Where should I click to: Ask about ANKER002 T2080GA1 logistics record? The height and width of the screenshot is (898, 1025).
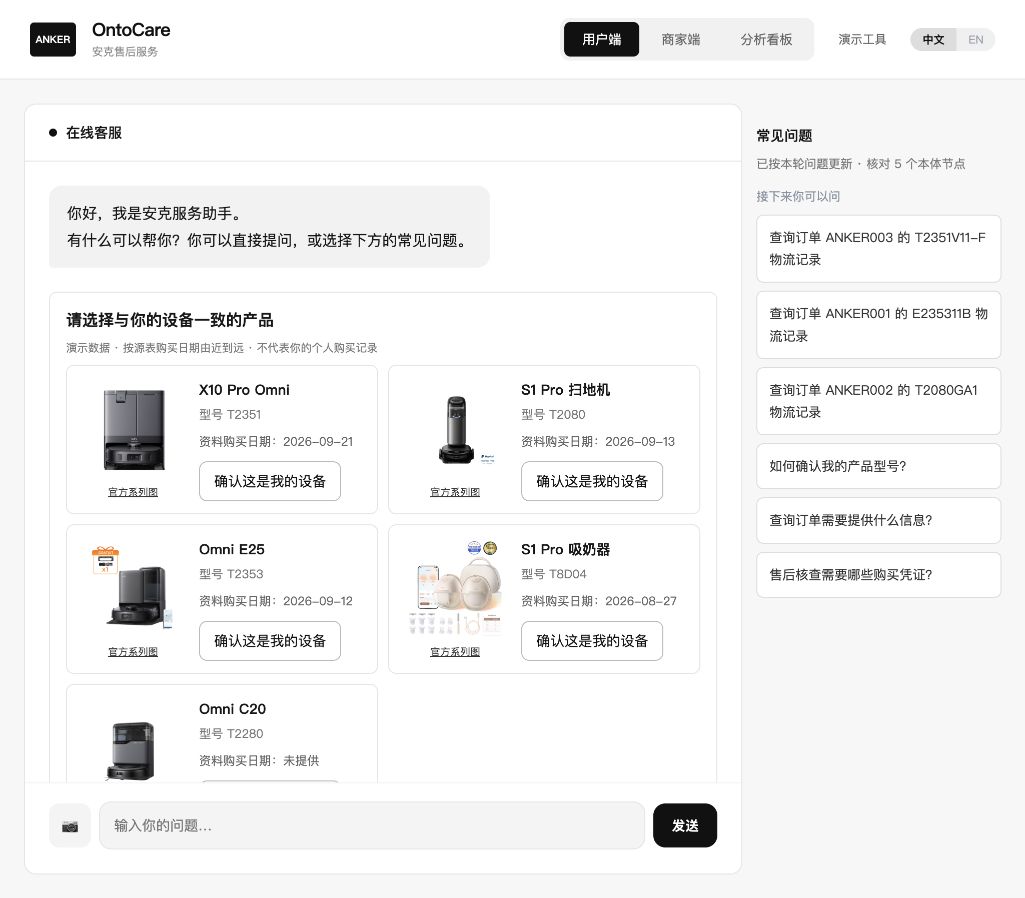[x=879, y=401]
